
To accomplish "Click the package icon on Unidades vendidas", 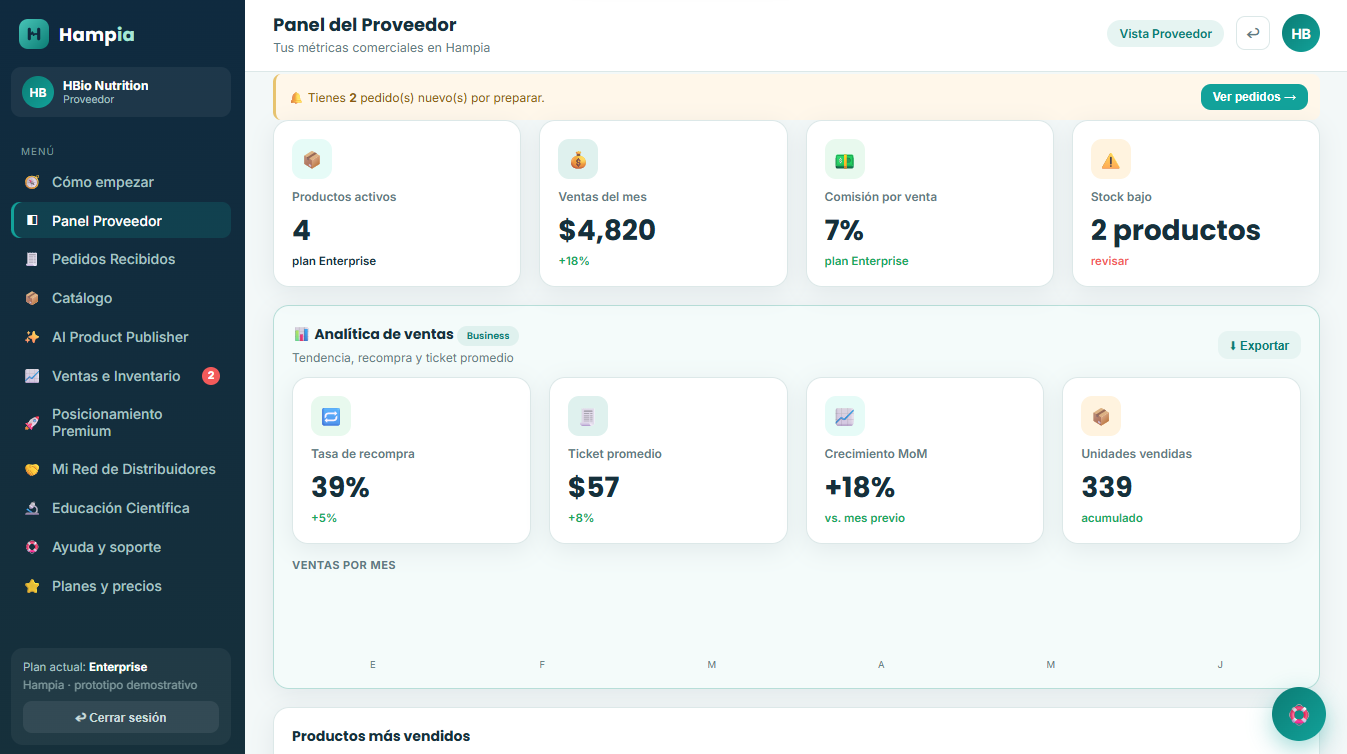I will [1101, 416].
